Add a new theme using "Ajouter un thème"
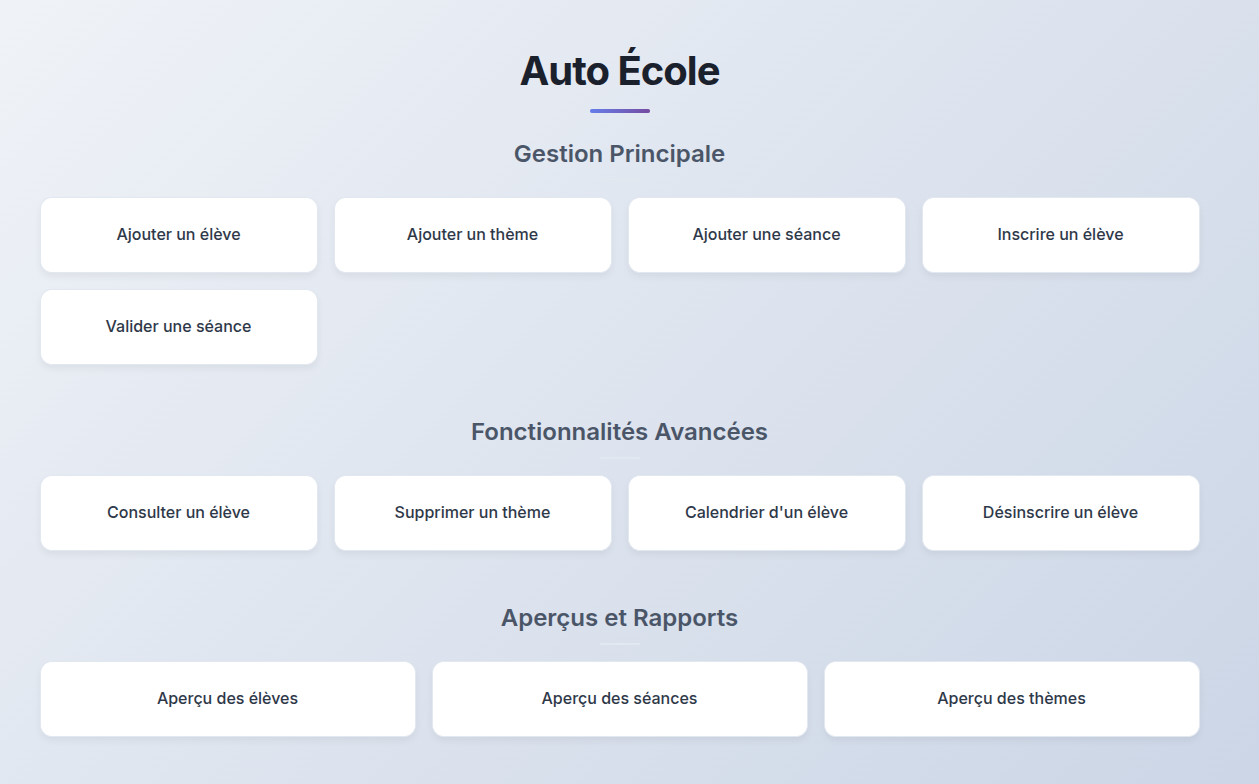 click(x=472, y=234)
